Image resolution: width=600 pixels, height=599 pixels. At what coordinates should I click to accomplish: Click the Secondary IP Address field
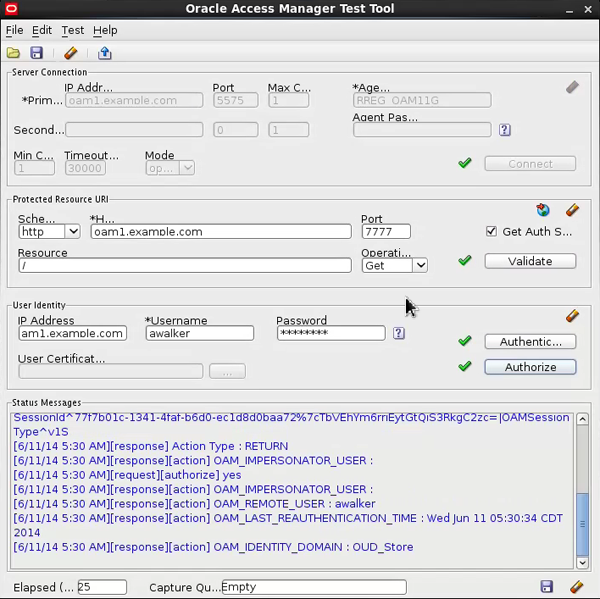pyautogui.click(x=134, y=130)
